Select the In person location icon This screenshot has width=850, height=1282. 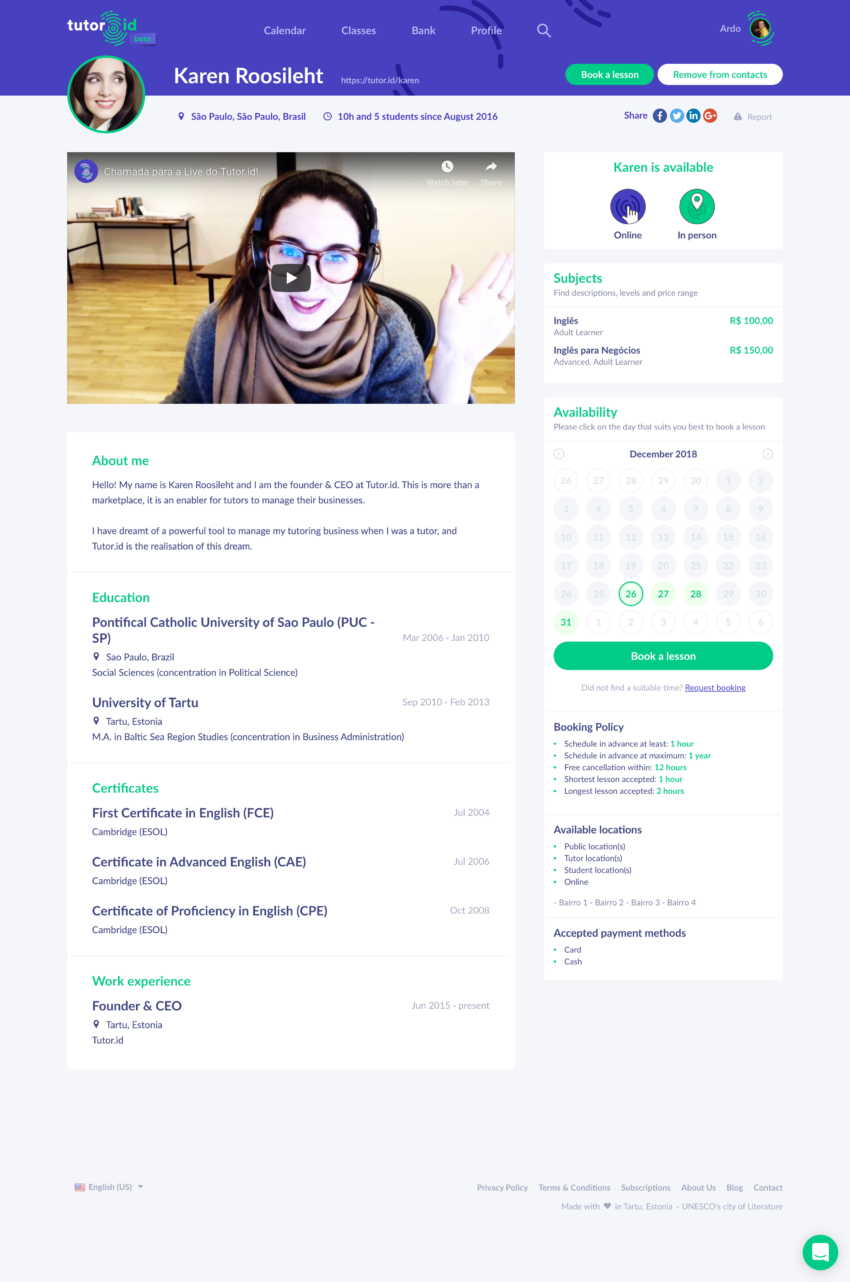697,207
